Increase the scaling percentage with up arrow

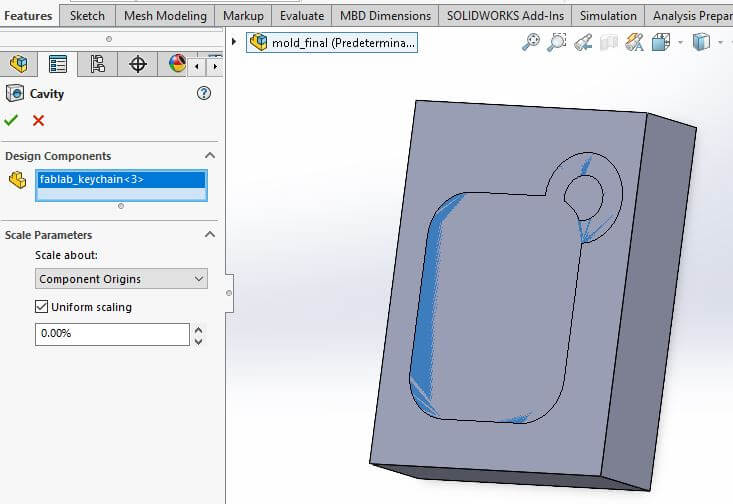tap(198, 330)
